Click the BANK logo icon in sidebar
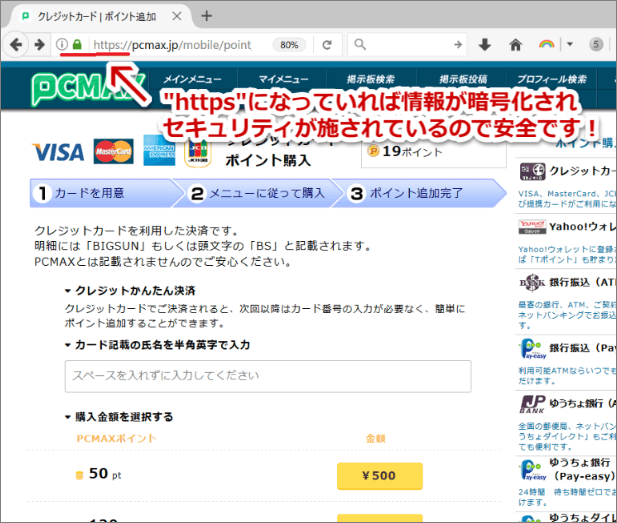This screenshot has height=523, width=617. 532,282
